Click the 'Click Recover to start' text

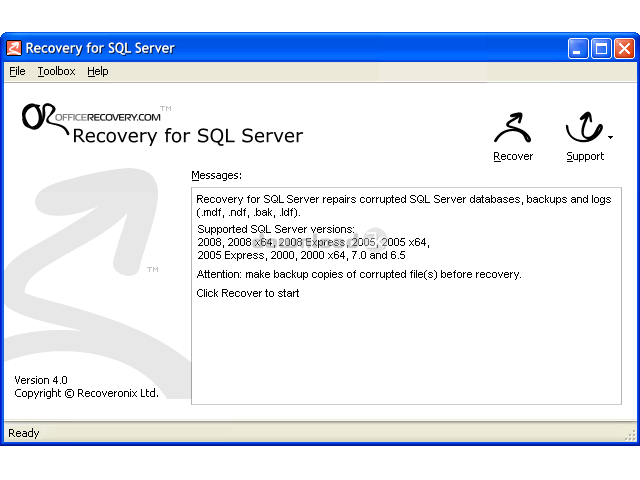[248, 293]
